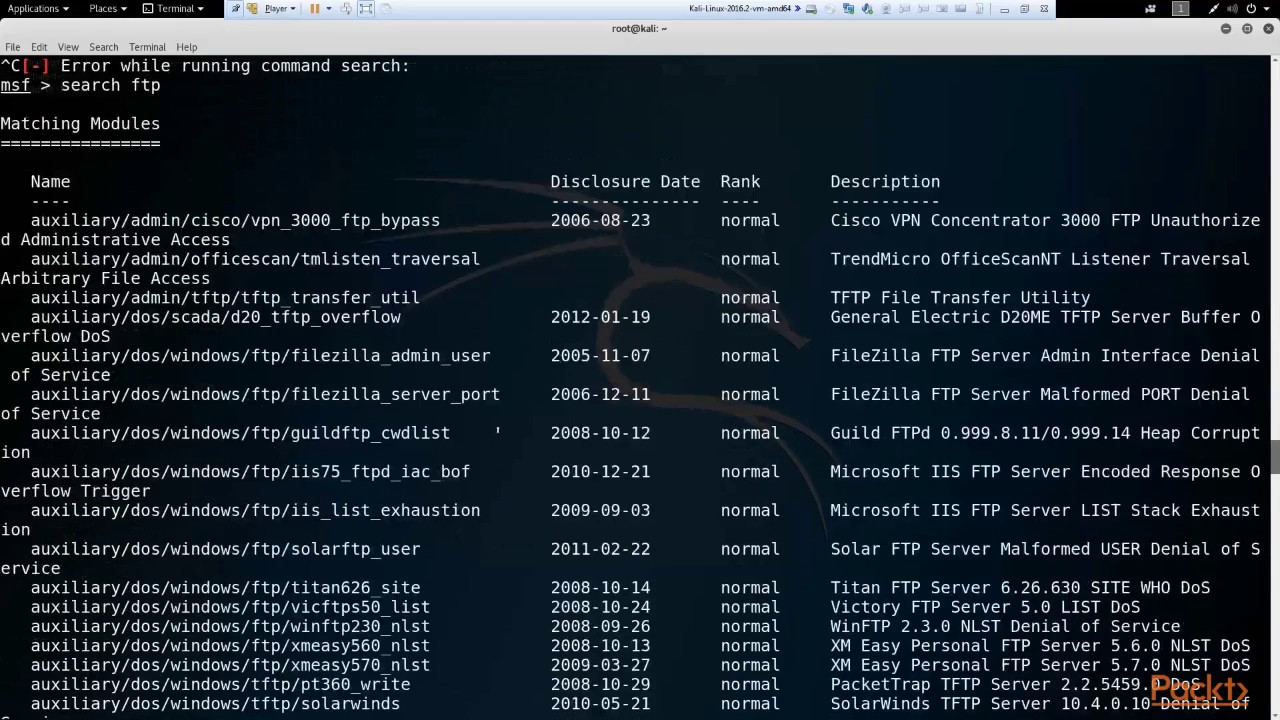1280x720 pixels.
Task: Click the network adapter device icon
Action: 848,8
